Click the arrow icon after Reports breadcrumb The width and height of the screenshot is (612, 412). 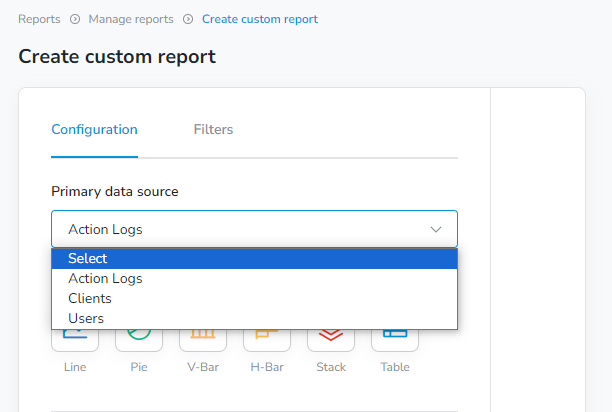[75, 19]
